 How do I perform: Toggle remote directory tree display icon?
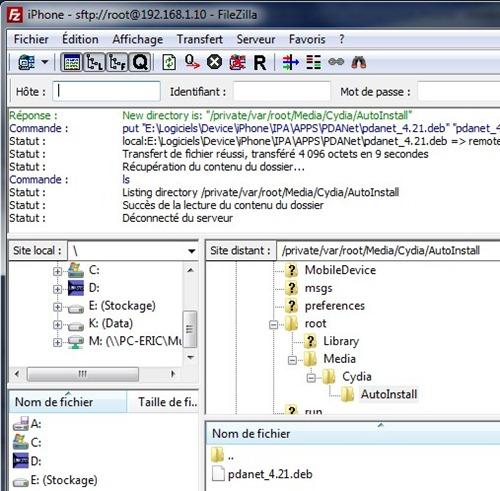[117, 62]
